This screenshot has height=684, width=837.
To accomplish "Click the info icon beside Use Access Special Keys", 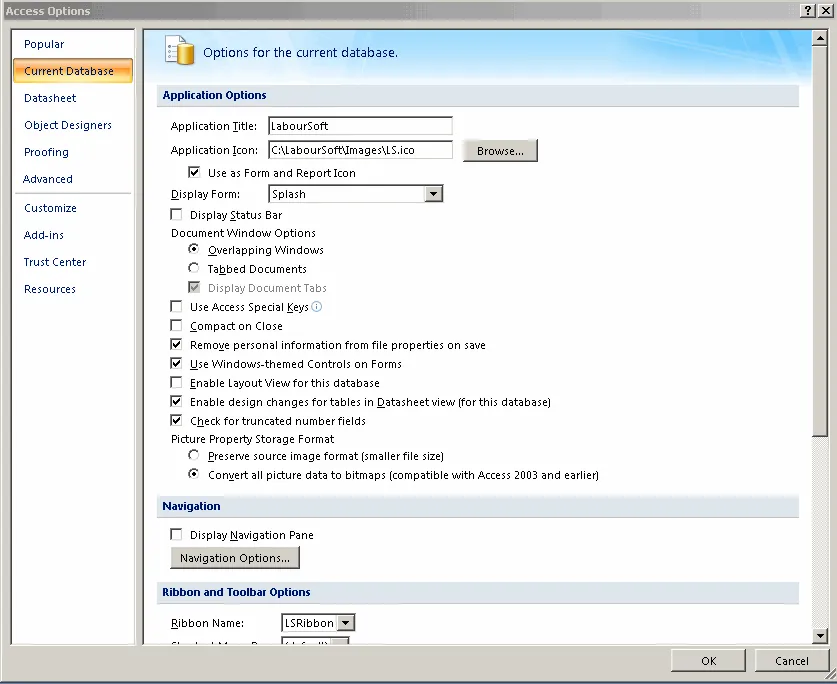I will coord(316,307).
